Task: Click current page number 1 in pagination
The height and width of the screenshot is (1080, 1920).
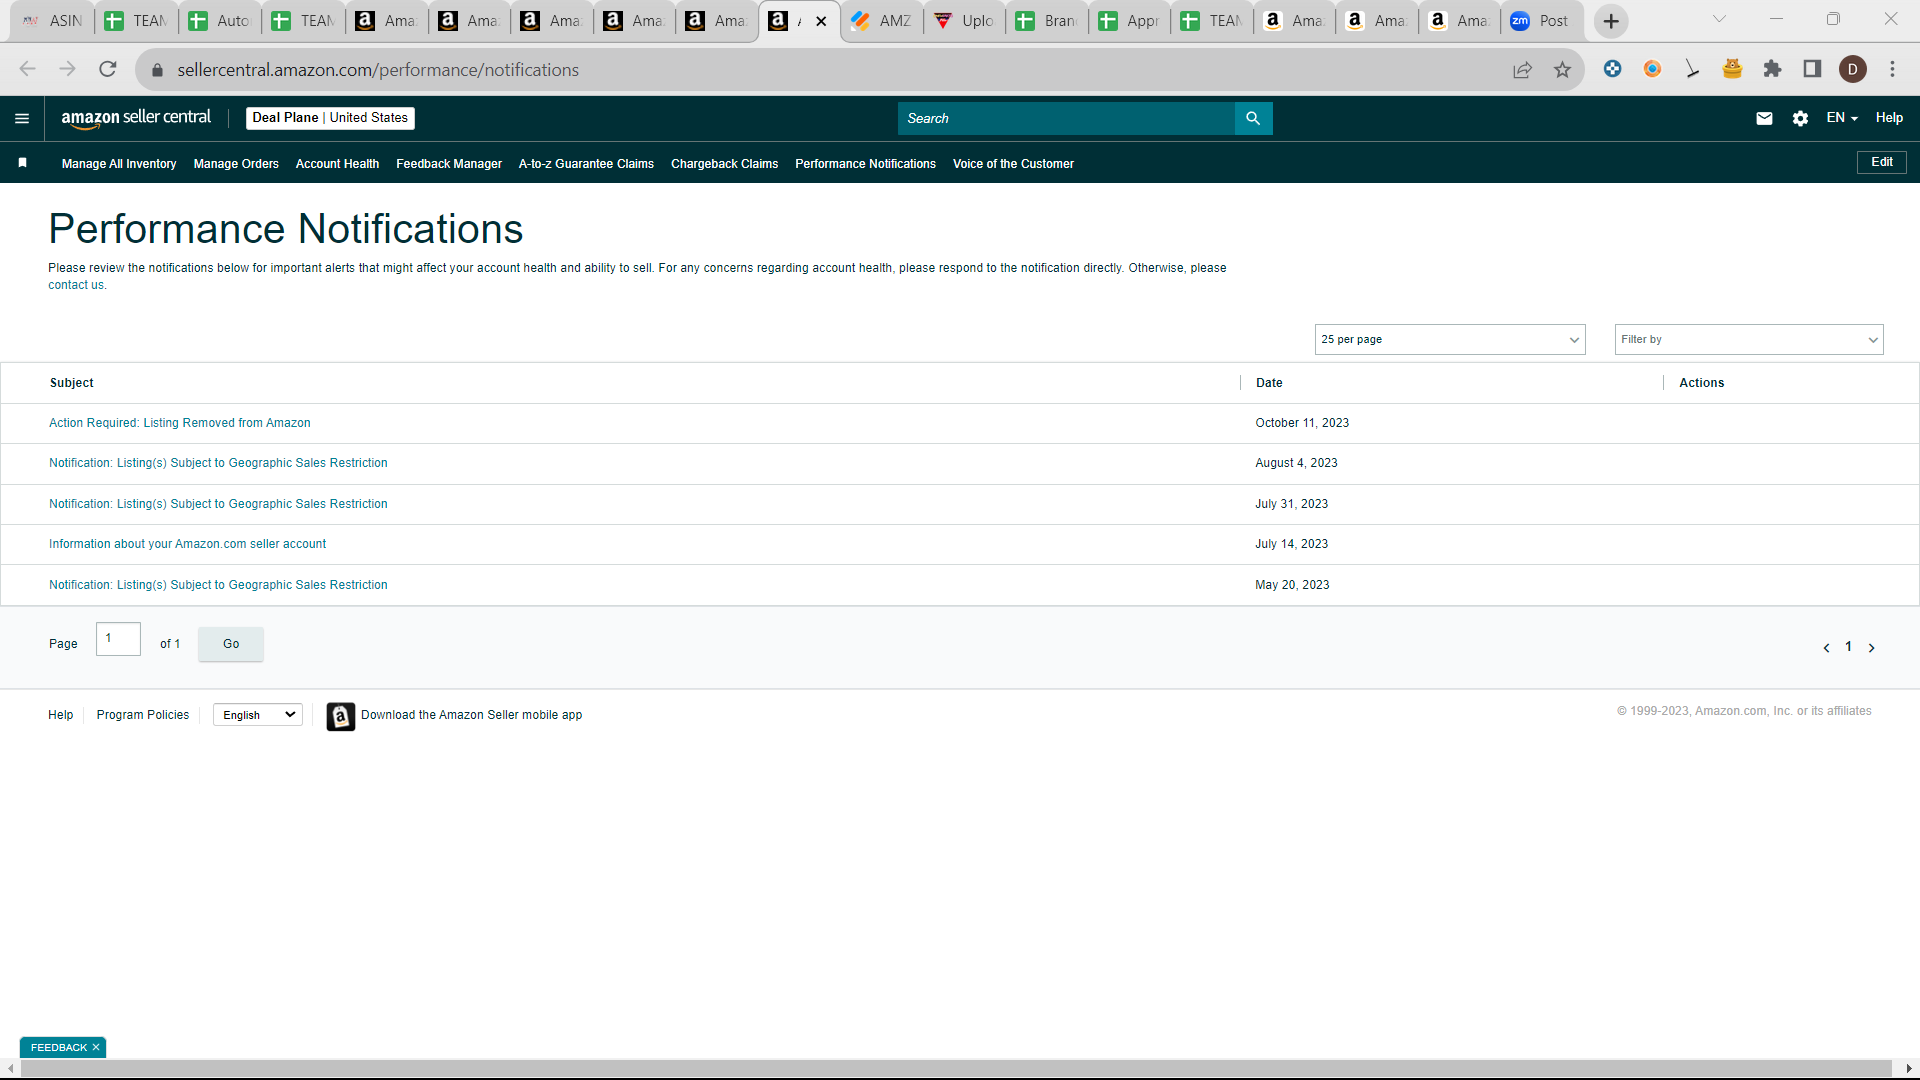Action: pos(1848,647)
